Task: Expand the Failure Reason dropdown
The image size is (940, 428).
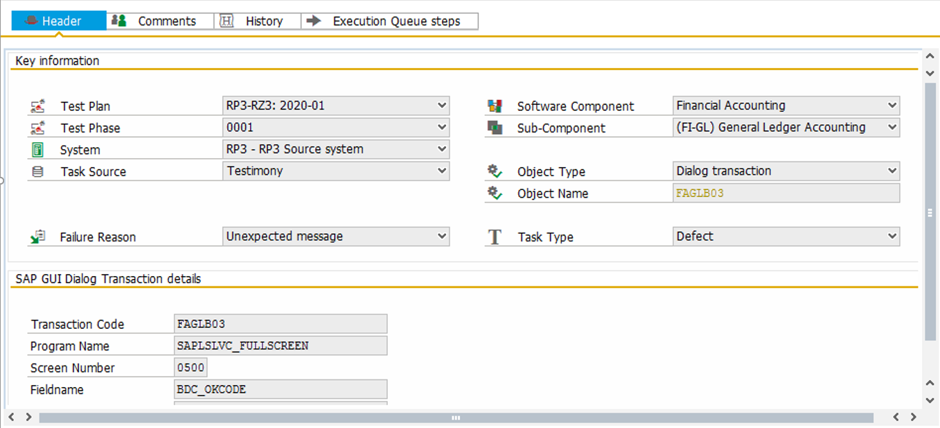Action: (442, 236)
